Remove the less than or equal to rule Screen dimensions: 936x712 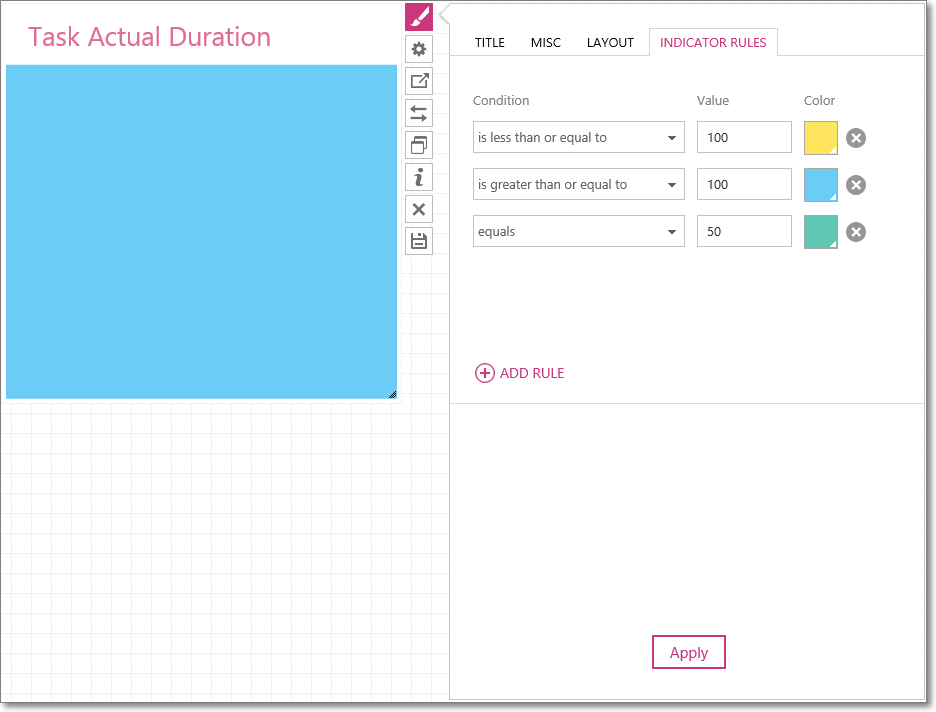(855, 138)
